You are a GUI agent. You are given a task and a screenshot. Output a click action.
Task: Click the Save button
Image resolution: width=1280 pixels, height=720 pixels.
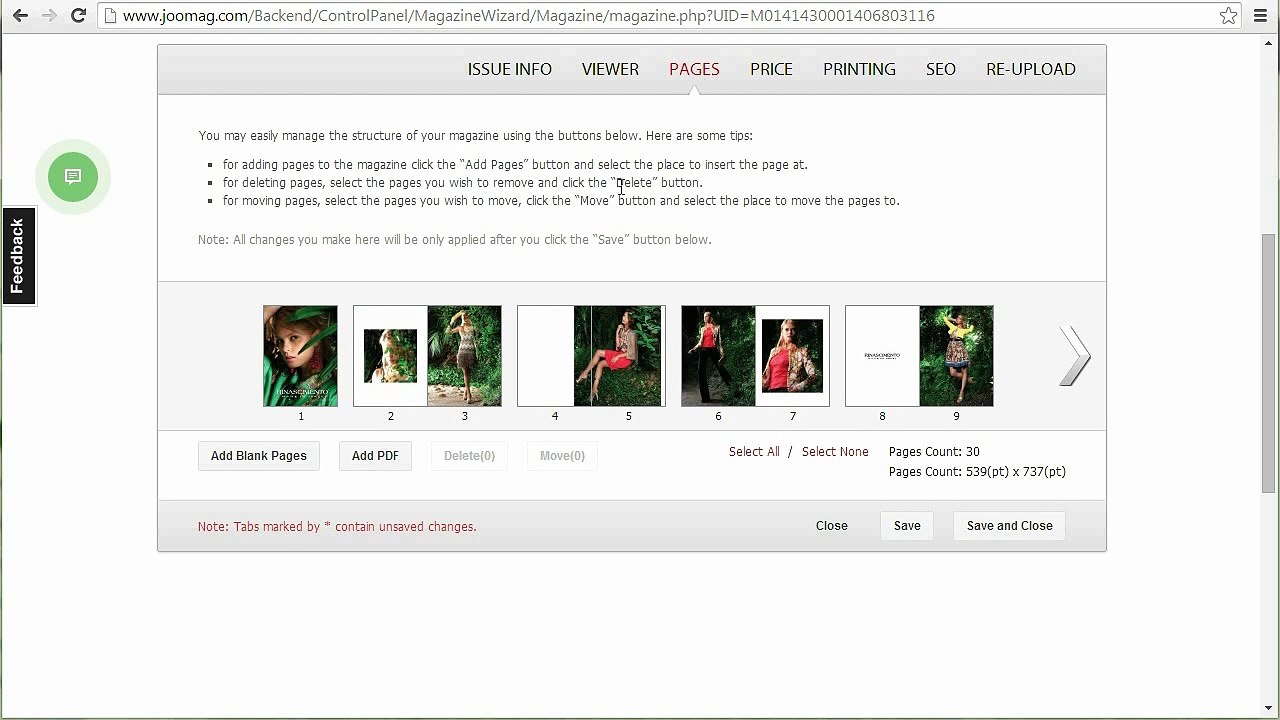click(x=907, y=526)
